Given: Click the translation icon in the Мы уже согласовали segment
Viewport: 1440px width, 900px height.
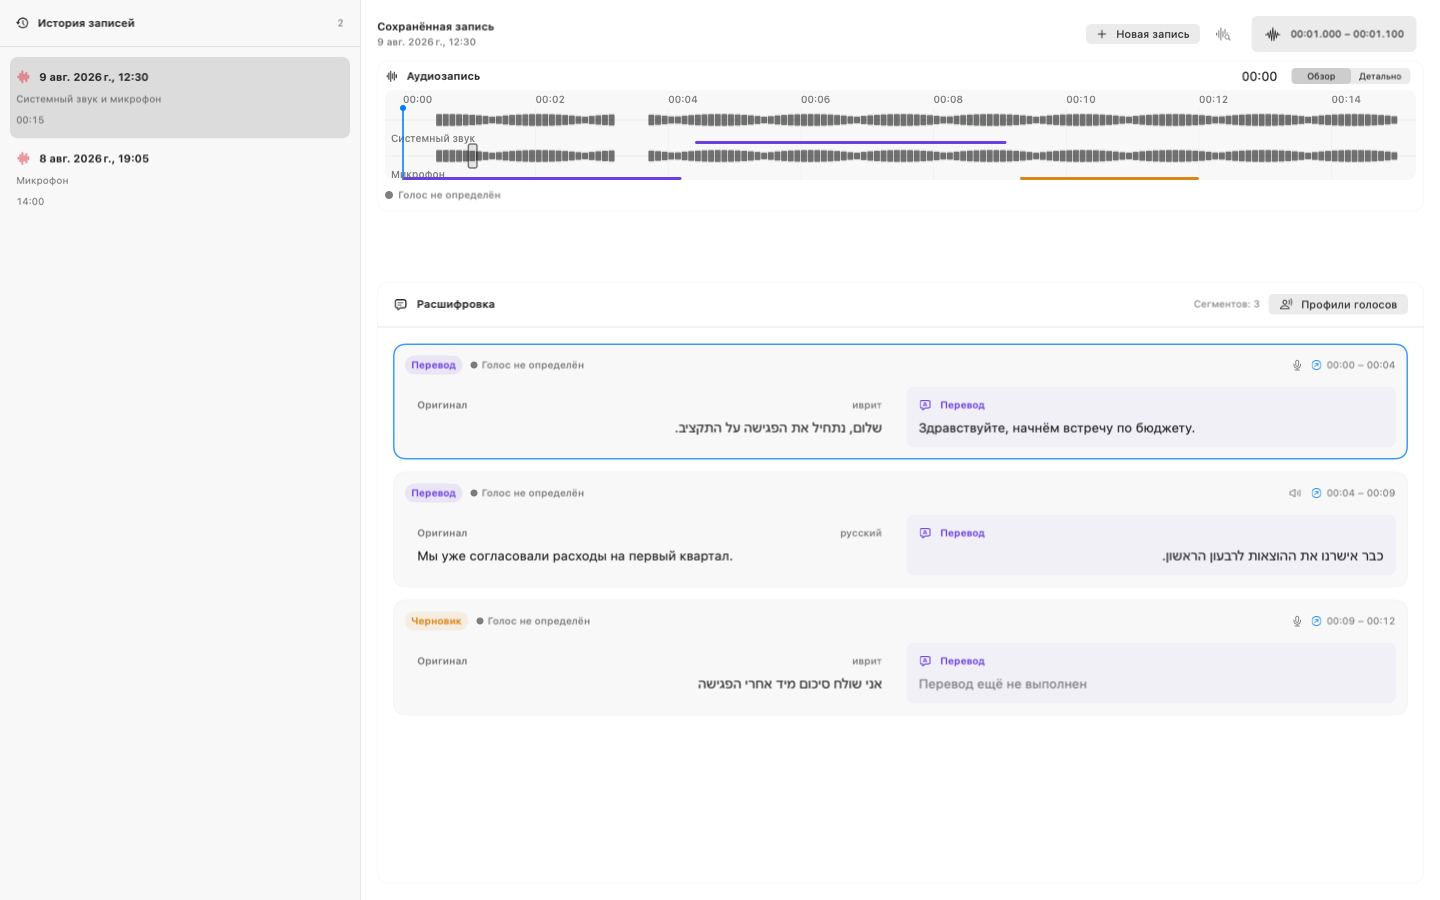Looking at the screenshot, I should point(925,533).
